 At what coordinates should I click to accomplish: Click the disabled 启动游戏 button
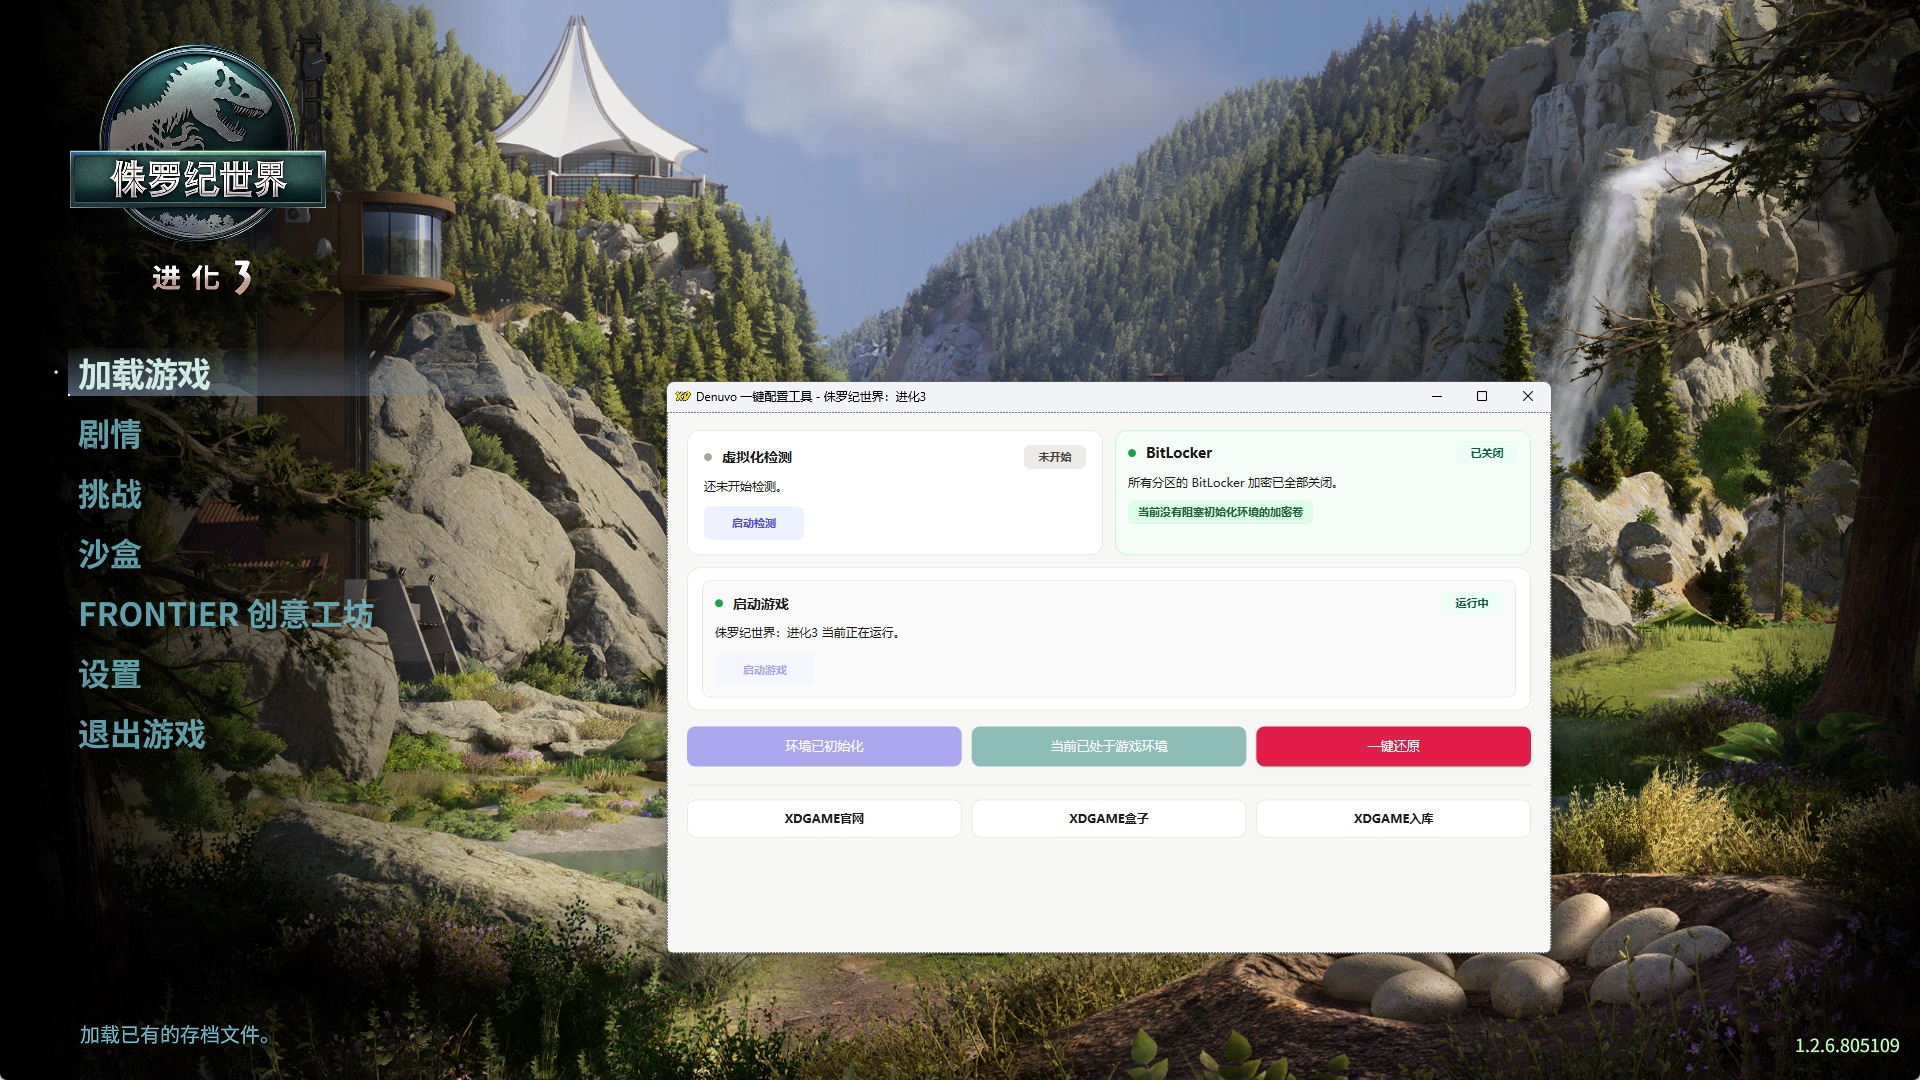pos(764,670)
